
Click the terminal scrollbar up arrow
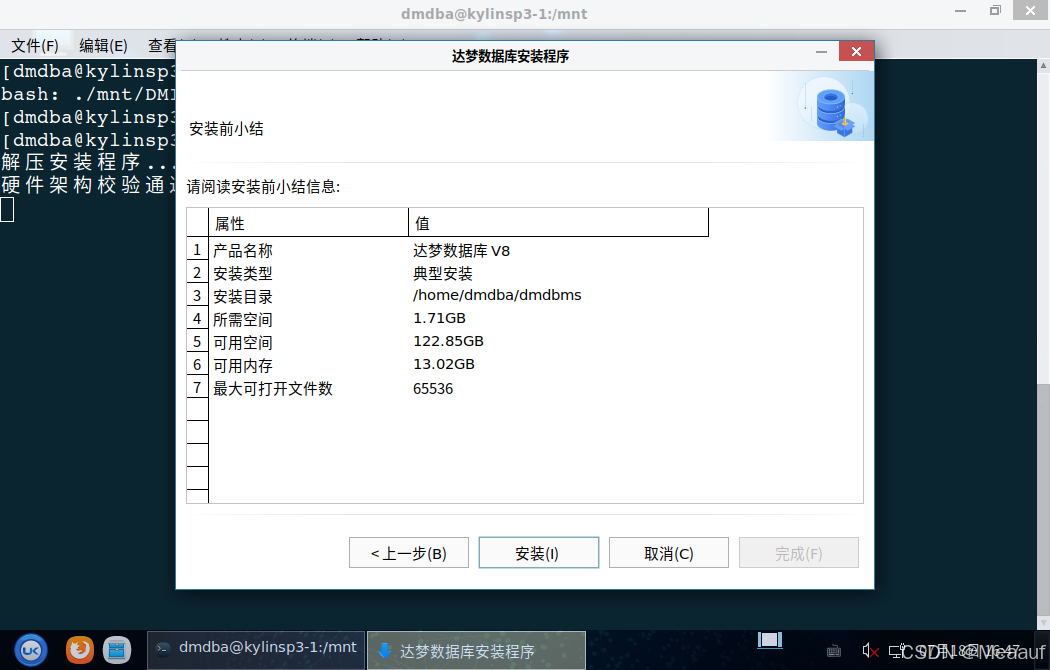coord(1043,66)
